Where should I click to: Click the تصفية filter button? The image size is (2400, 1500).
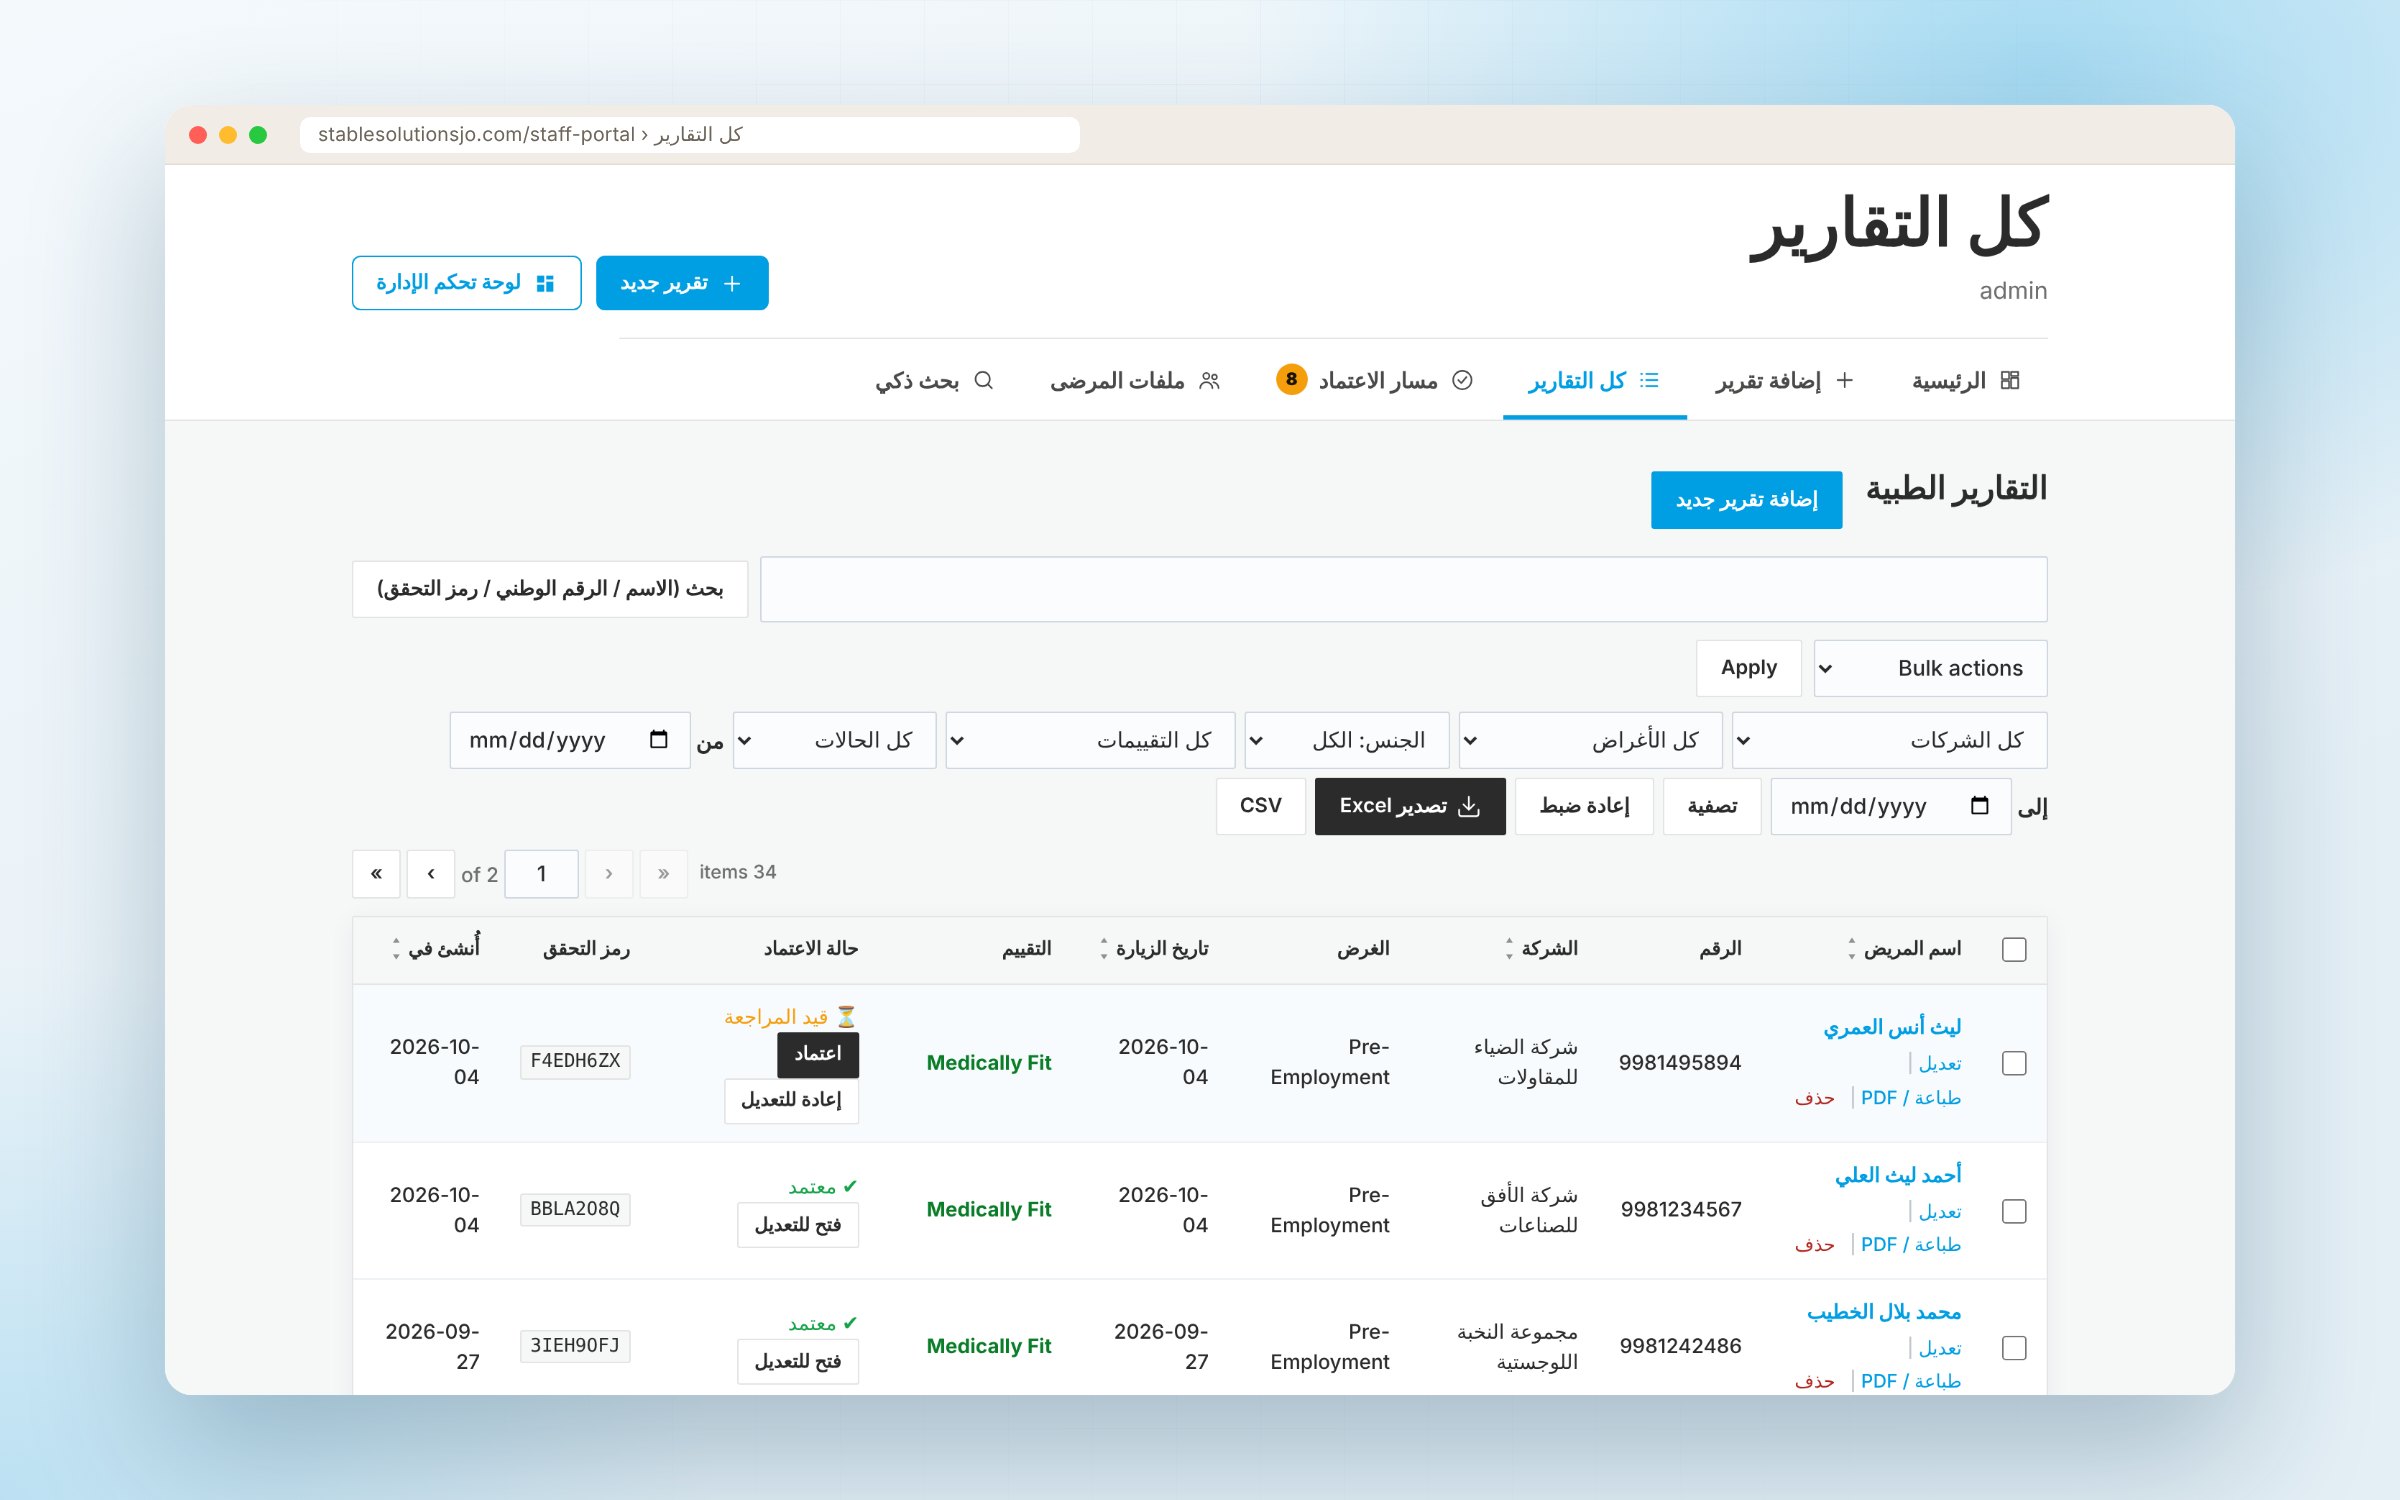(x=1712, y=806)
